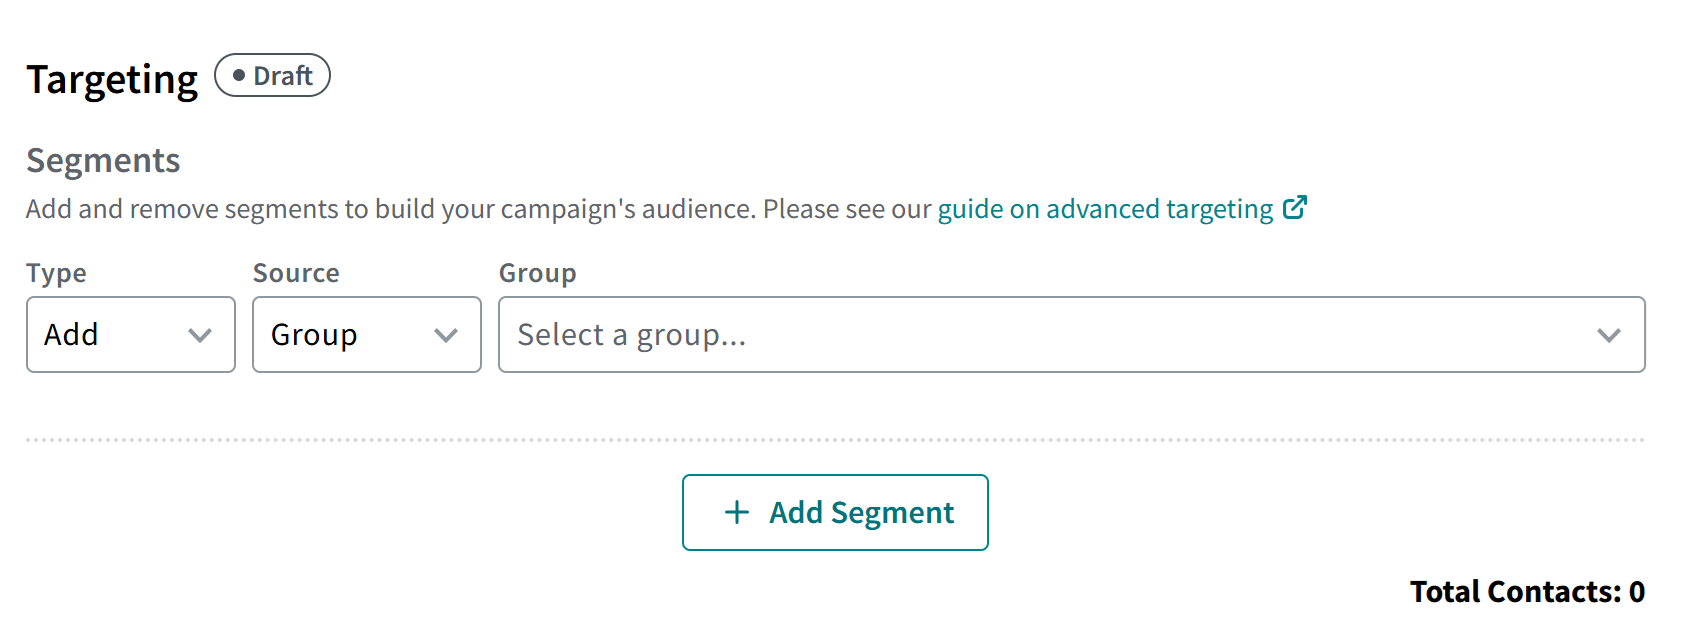This screenshot has width=1691, height=621.
Task: Click the chevron arrow in Group field
Action: pyautogui.click(x=1608, y=335)
